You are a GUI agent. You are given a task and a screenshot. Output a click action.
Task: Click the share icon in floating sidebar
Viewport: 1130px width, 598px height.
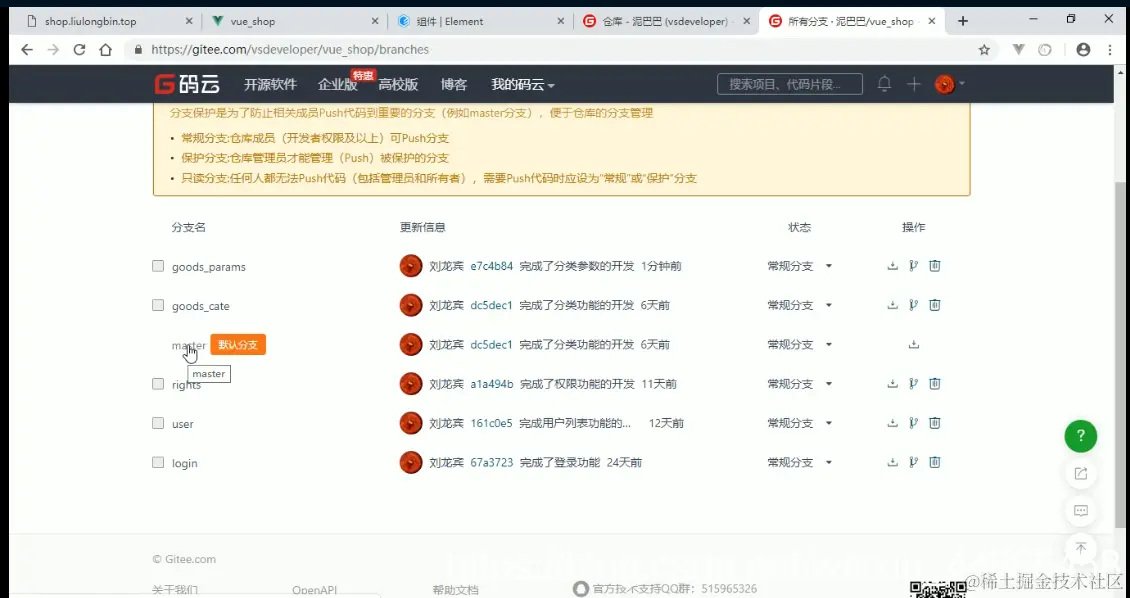(1080, 474)
